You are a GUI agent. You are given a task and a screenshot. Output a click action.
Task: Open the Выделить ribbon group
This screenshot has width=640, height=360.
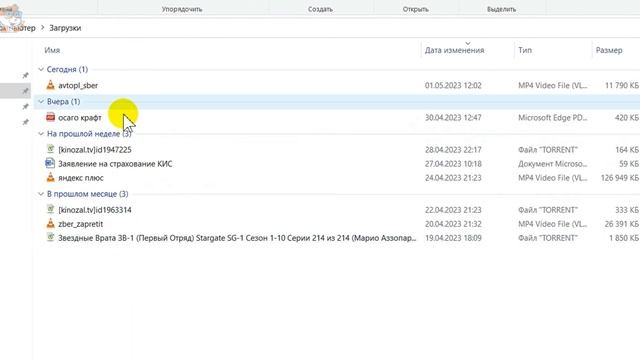coord(501,9)
